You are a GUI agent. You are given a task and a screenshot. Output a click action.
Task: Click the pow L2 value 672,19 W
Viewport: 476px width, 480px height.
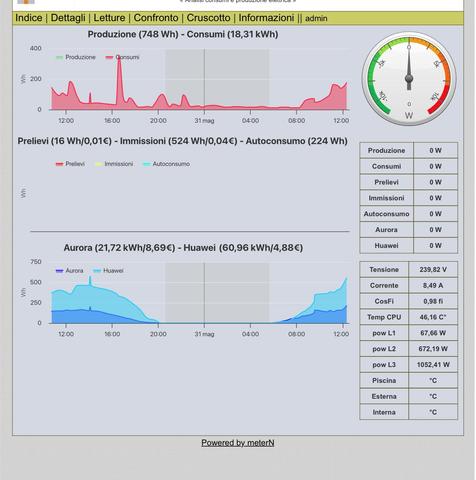pos(433,349)
